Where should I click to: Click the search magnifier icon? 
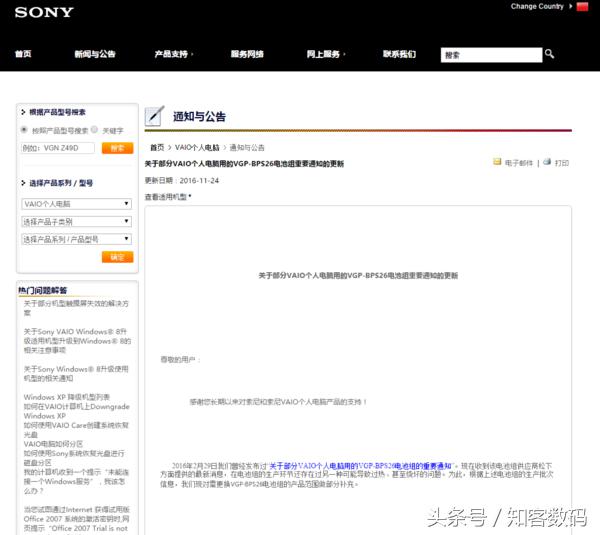549,54
